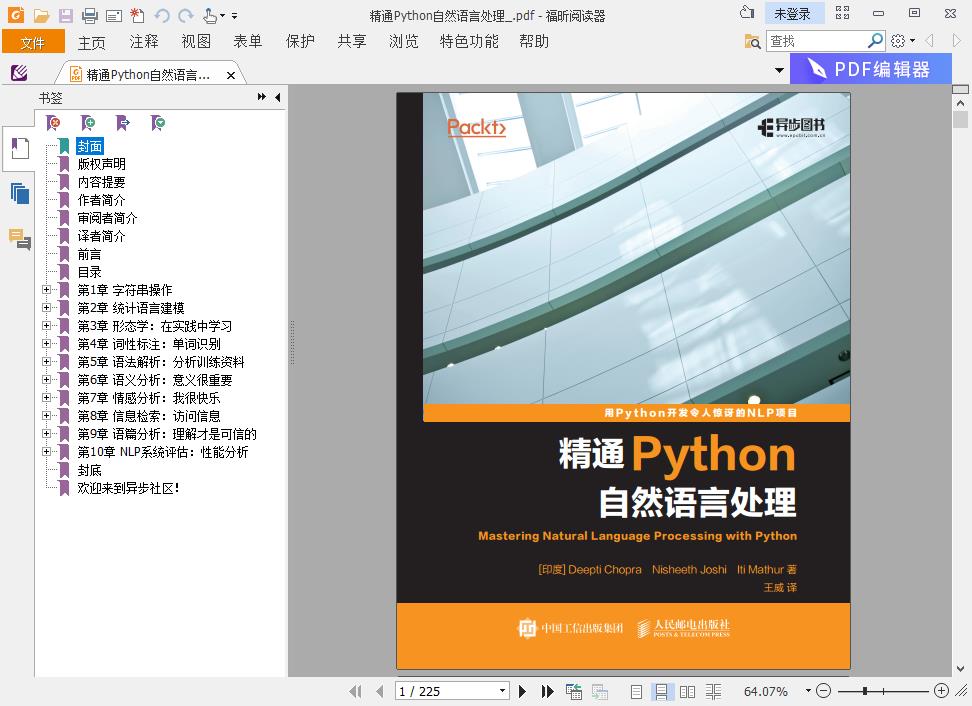Switch to the 注释 ribbon tab
Image resolution: width=972 pixels, height=706 pixels.
coord(144,42)
